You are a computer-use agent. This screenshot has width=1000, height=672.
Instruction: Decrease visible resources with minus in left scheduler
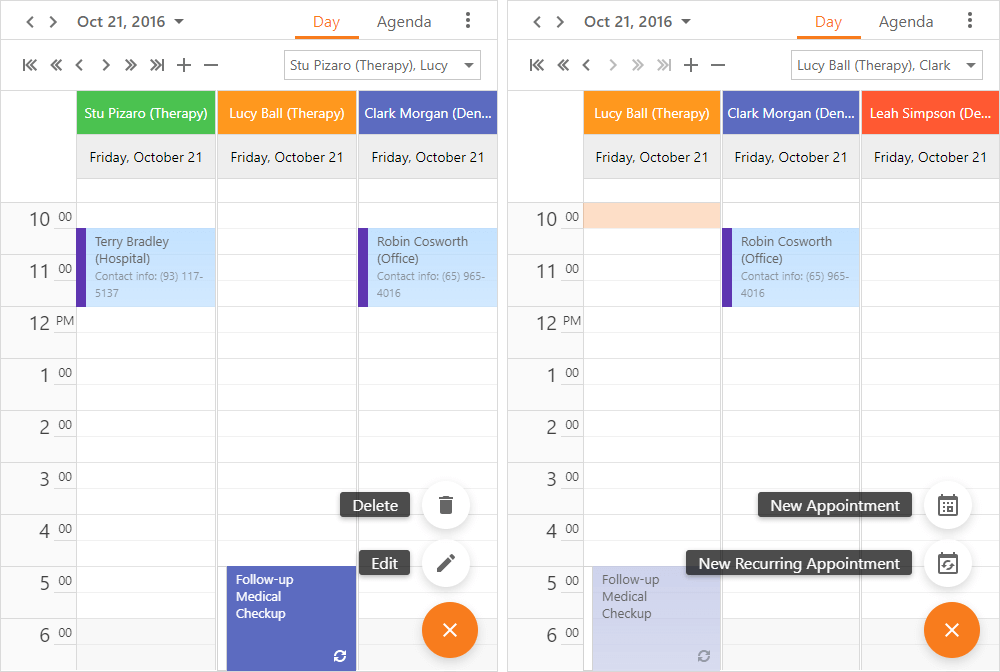coord(211,65)
